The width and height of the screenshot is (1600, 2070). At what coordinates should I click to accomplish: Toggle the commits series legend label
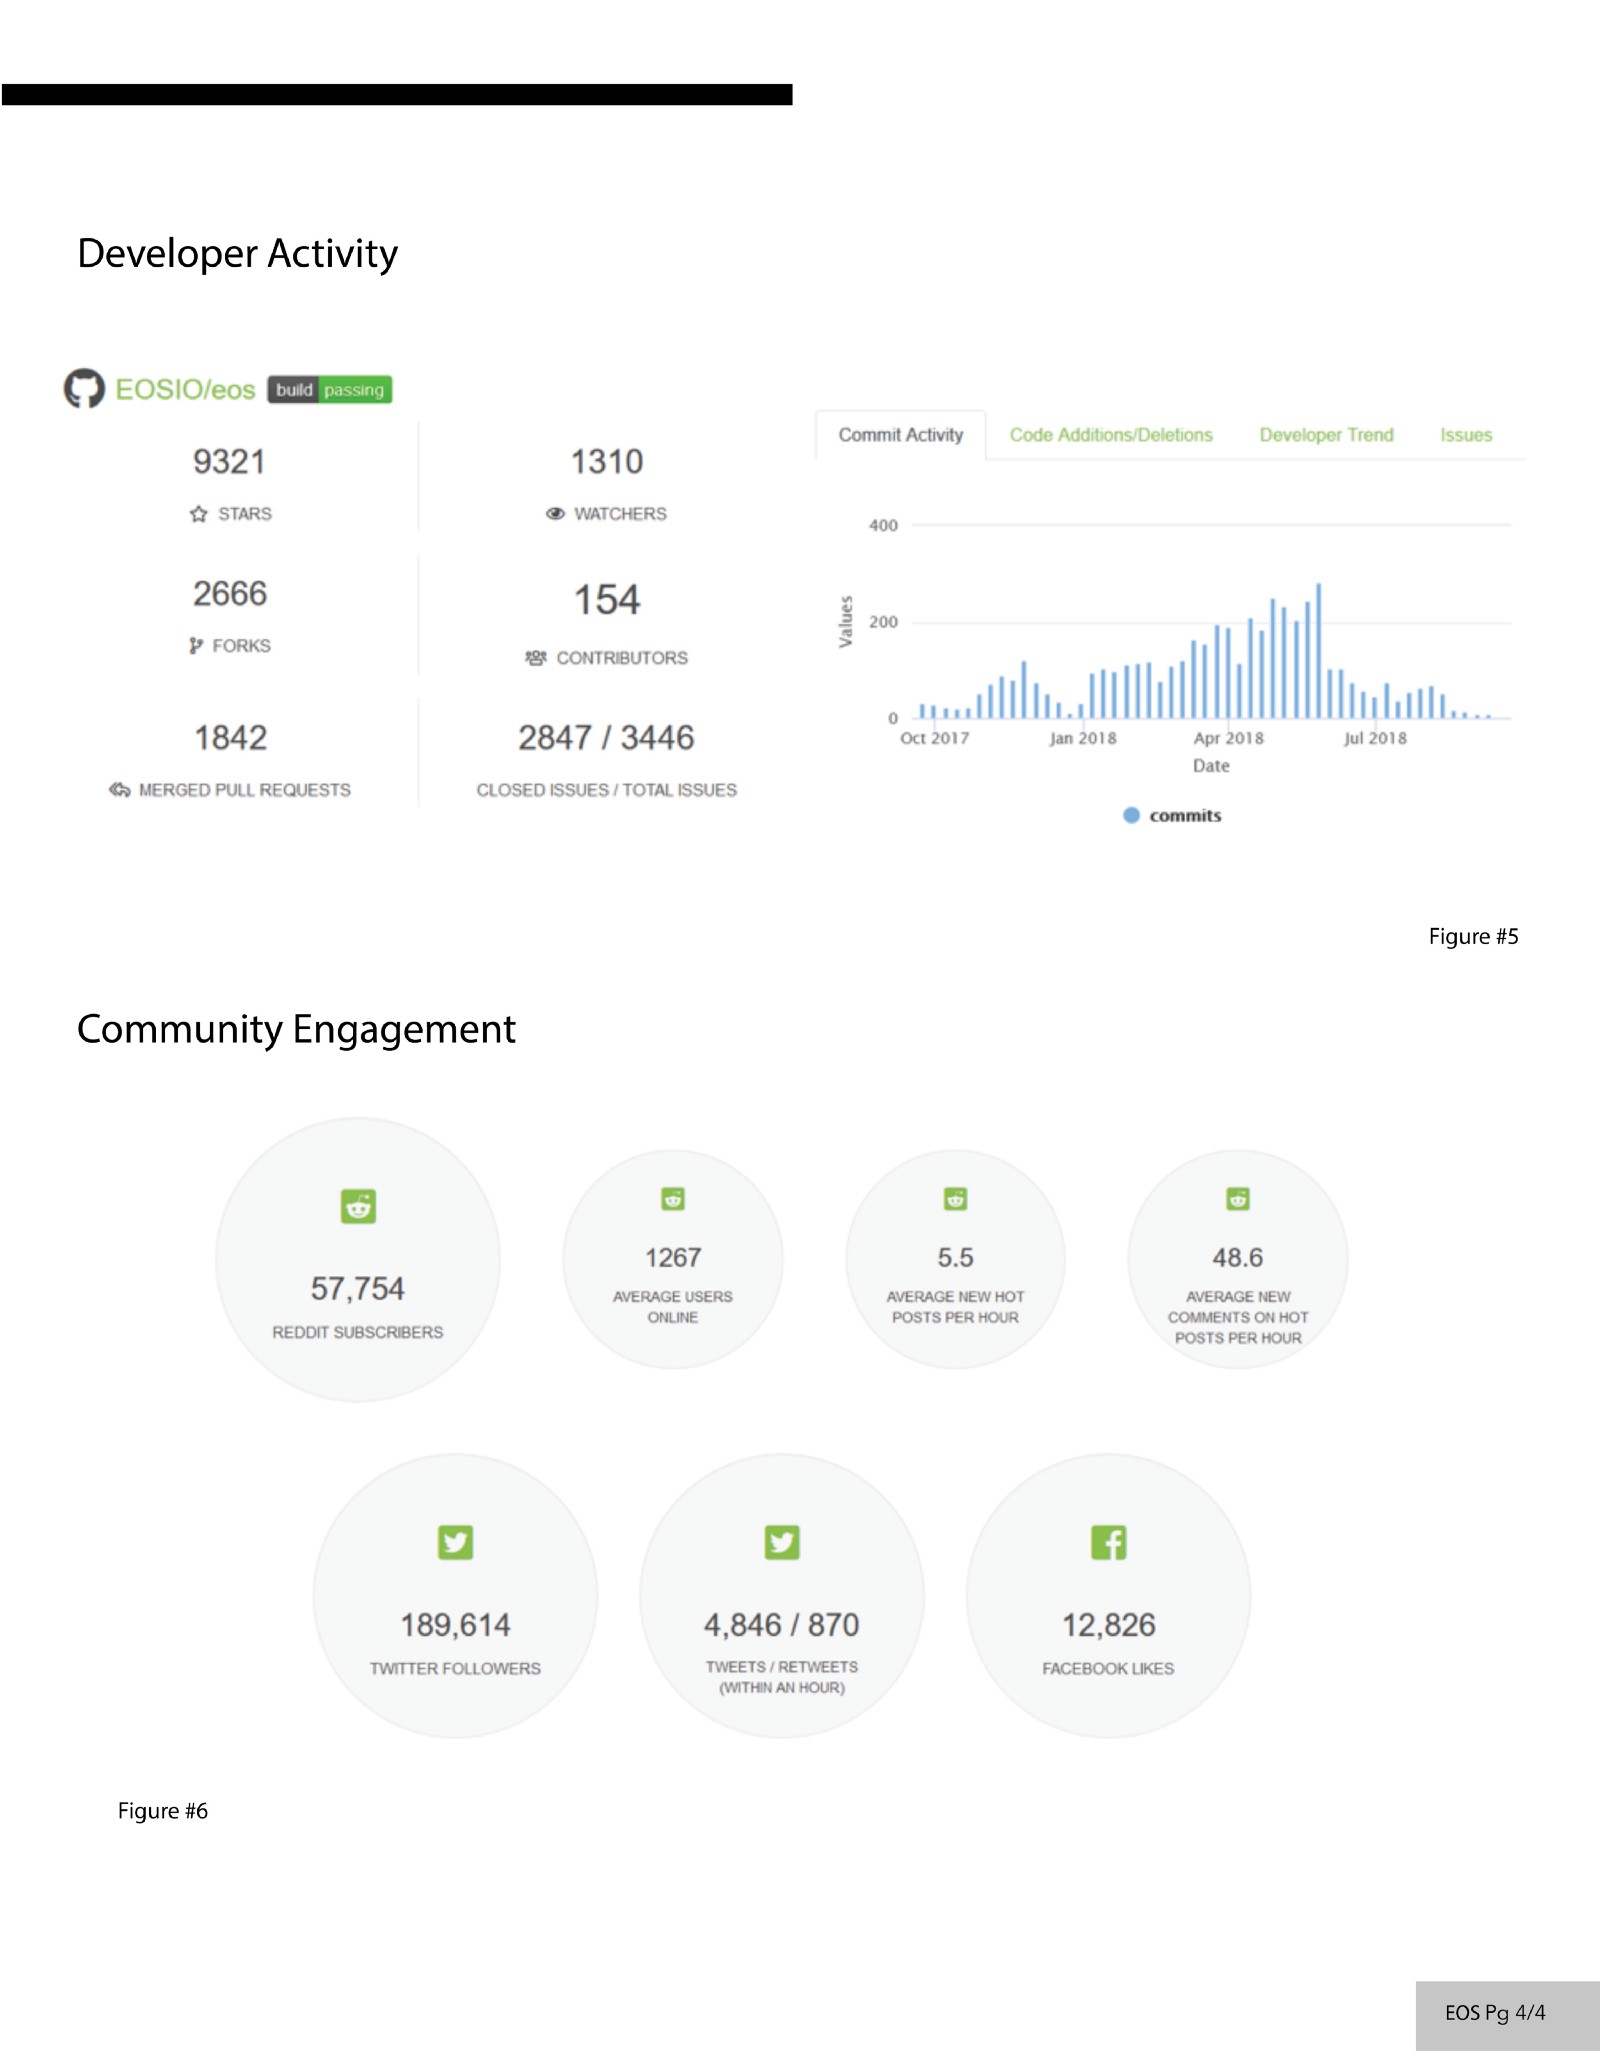1185,816
